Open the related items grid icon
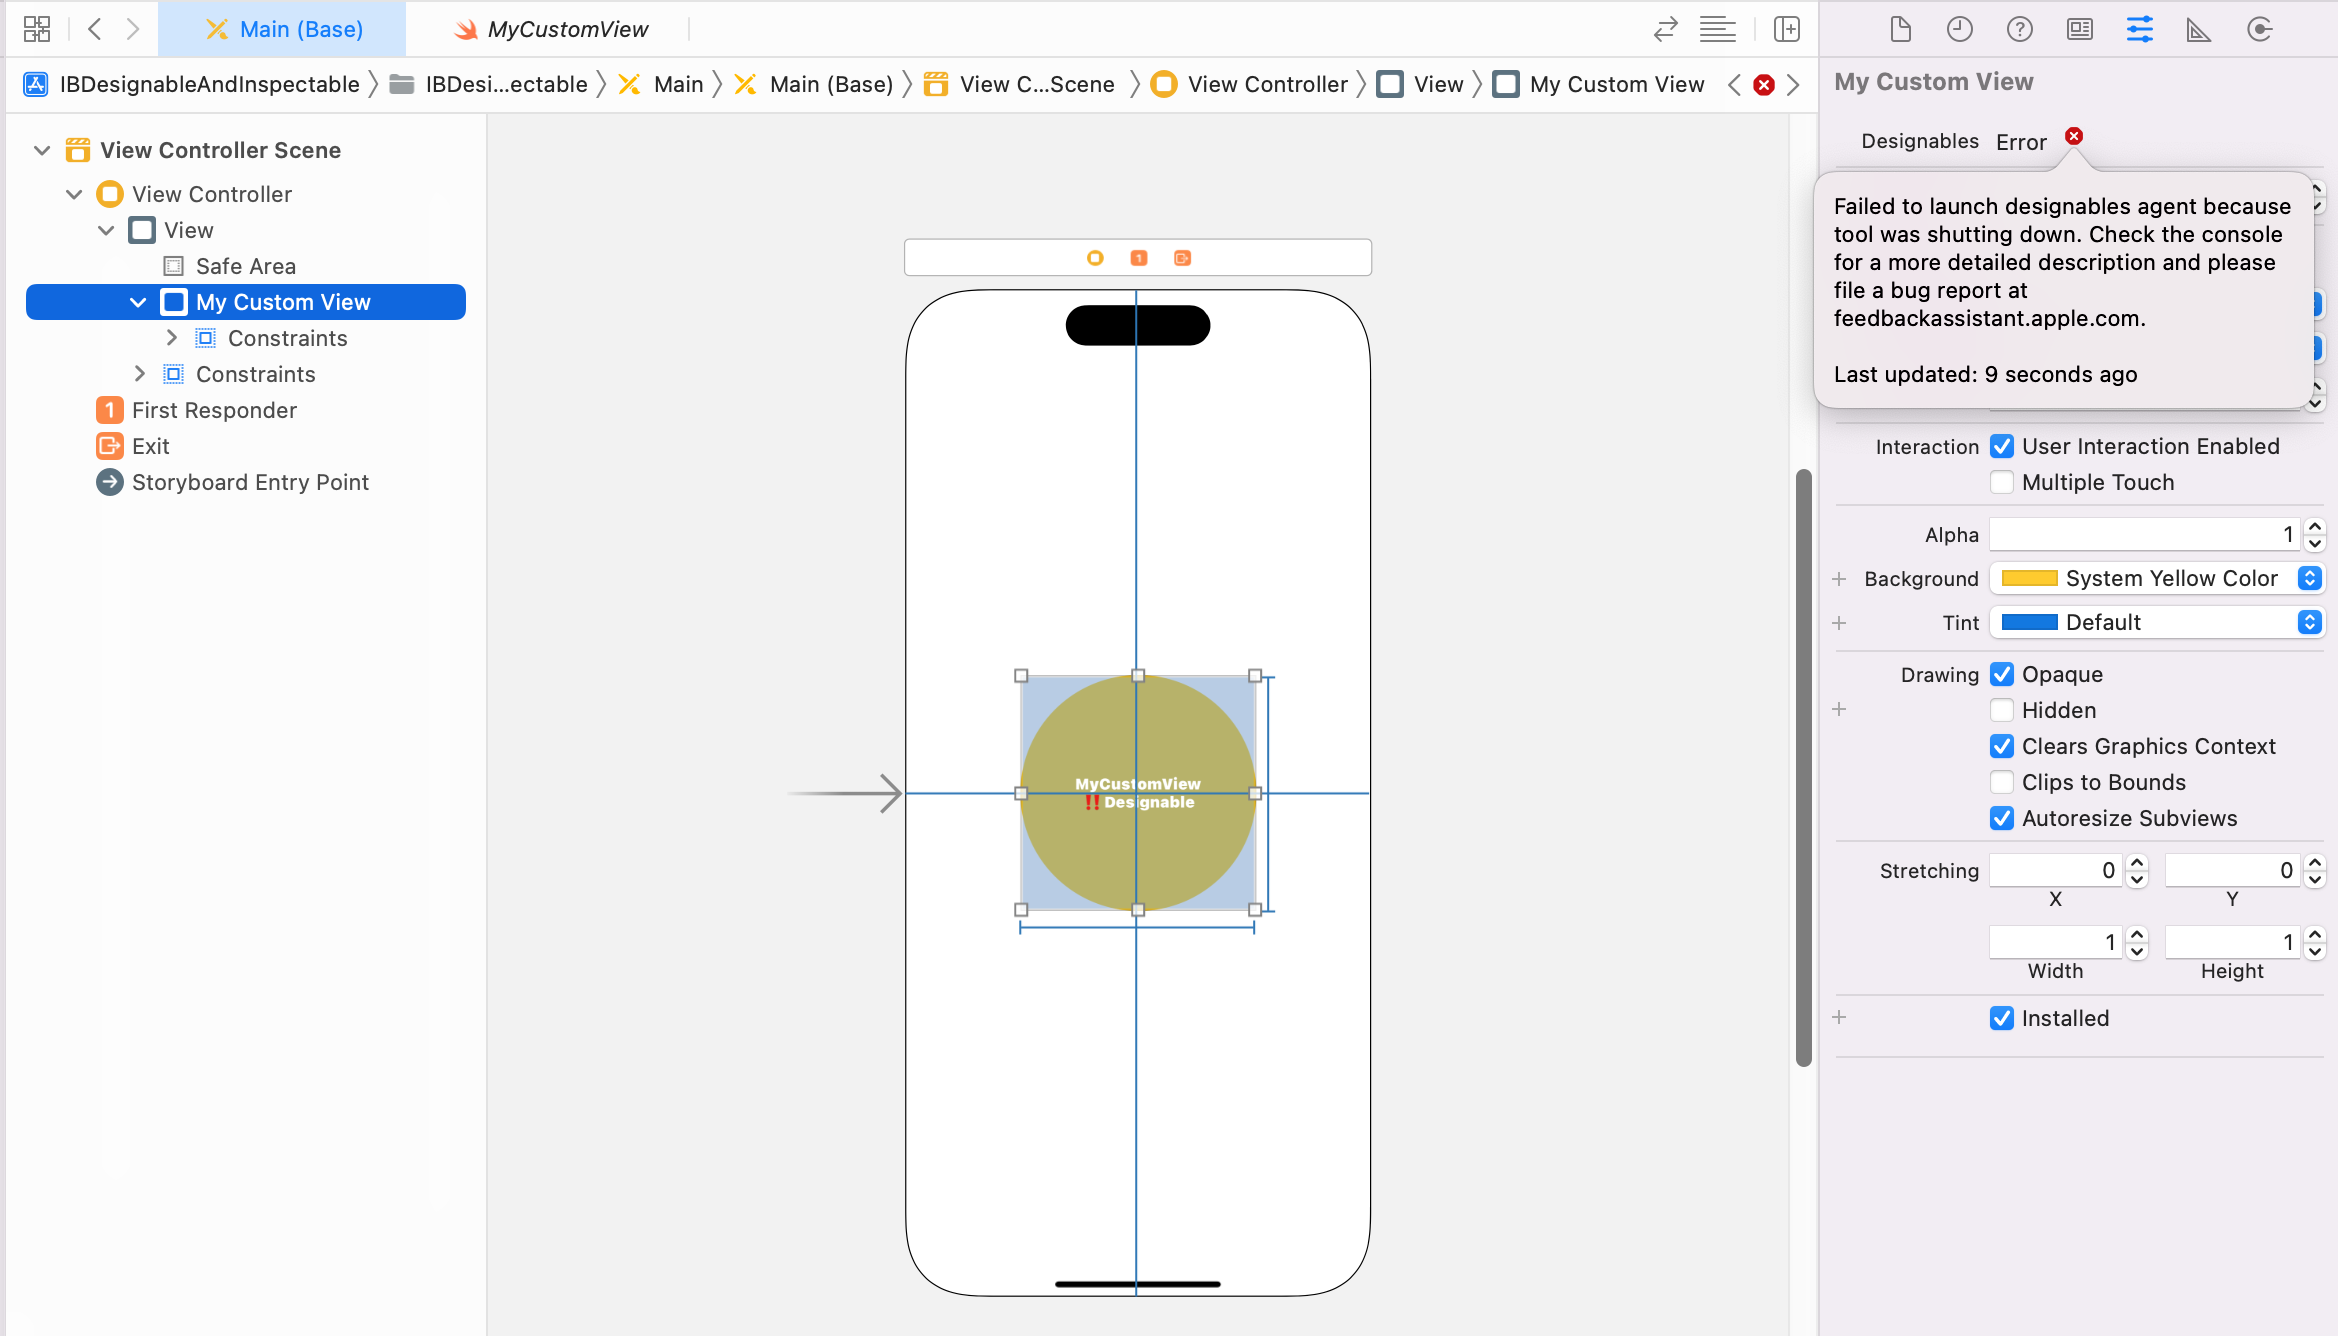This screenshot has width=2338, height=1336. coord(36,29)
